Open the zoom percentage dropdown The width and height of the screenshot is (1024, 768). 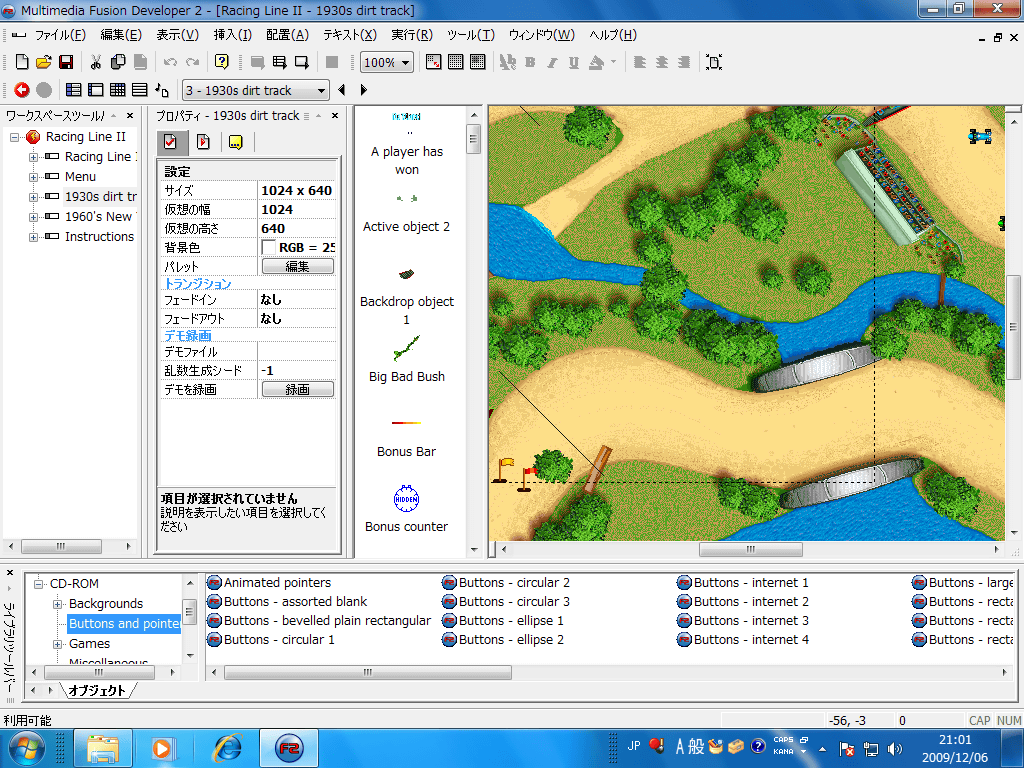[x=406, y=63]
